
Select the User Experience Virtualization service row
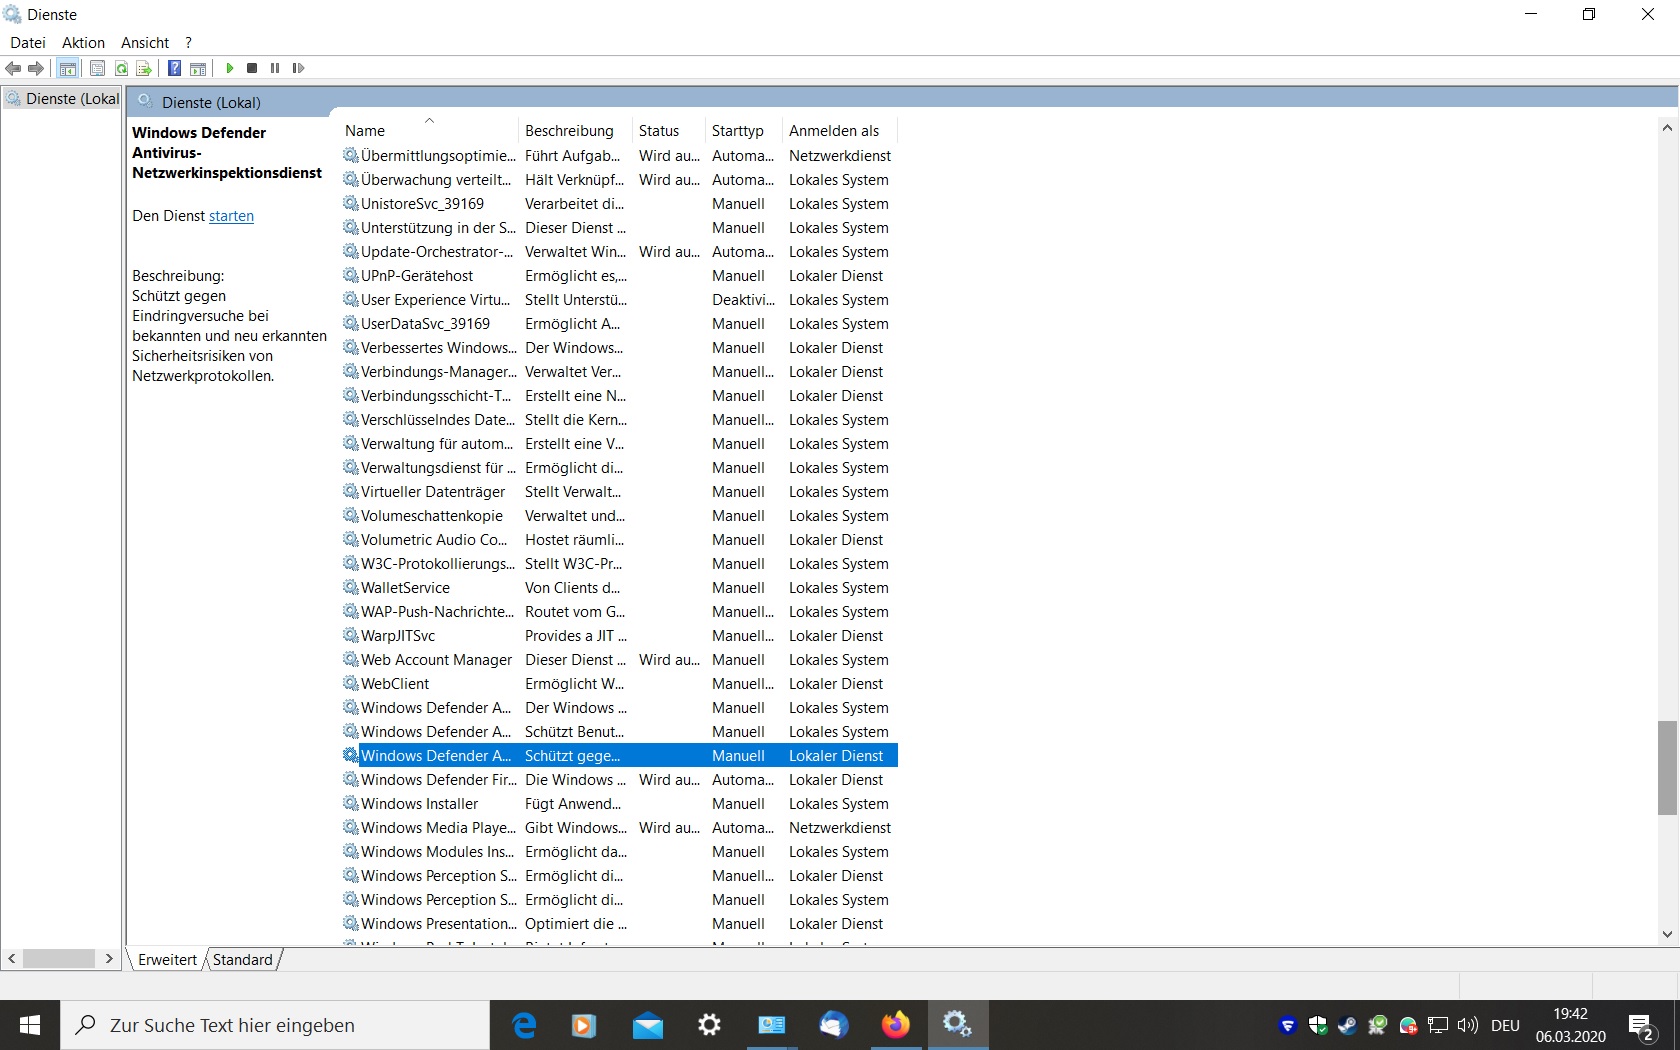(619, 300)
